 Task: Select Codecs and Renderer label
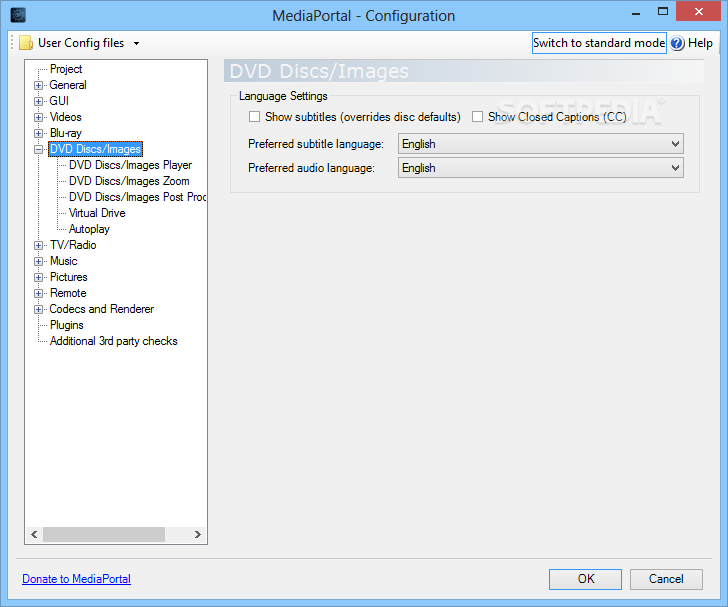pos(102,309)
